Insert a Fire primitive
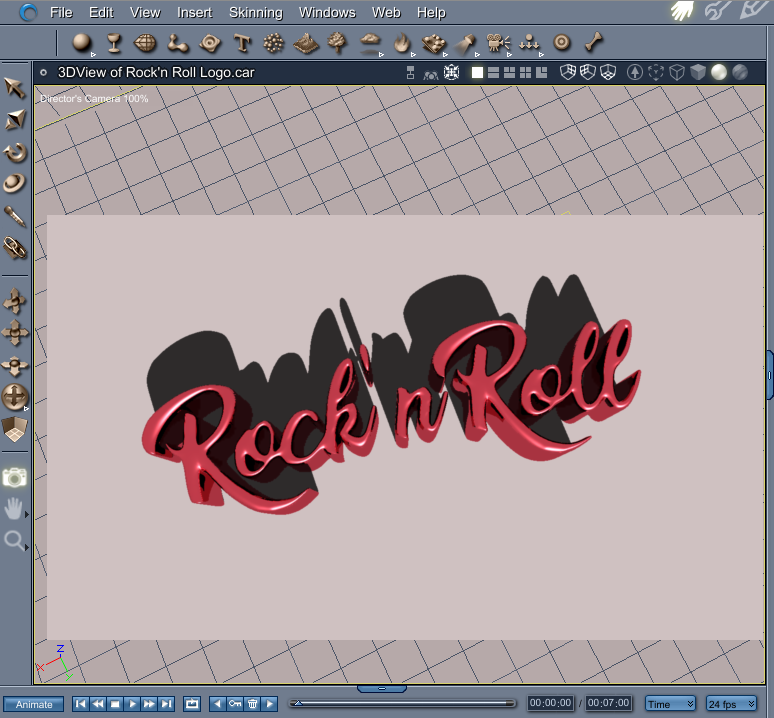 (402, 43)
